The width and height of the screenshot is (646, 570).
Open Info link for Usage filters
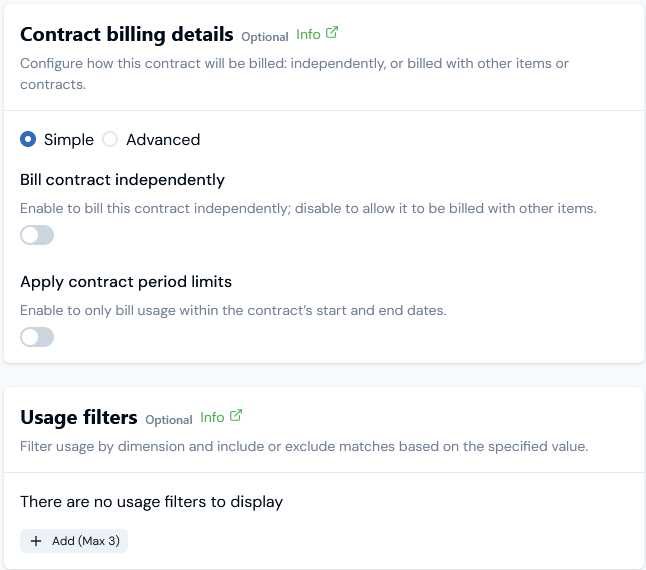pos(212,417)
